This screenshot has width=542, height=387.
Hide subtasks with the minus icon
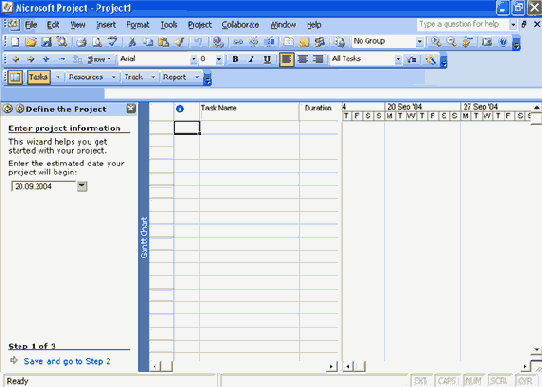62,59
